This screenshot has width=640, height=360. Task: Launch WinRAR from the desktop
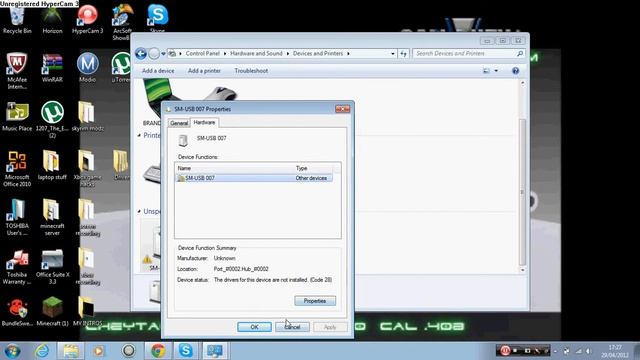click(52, 68)
